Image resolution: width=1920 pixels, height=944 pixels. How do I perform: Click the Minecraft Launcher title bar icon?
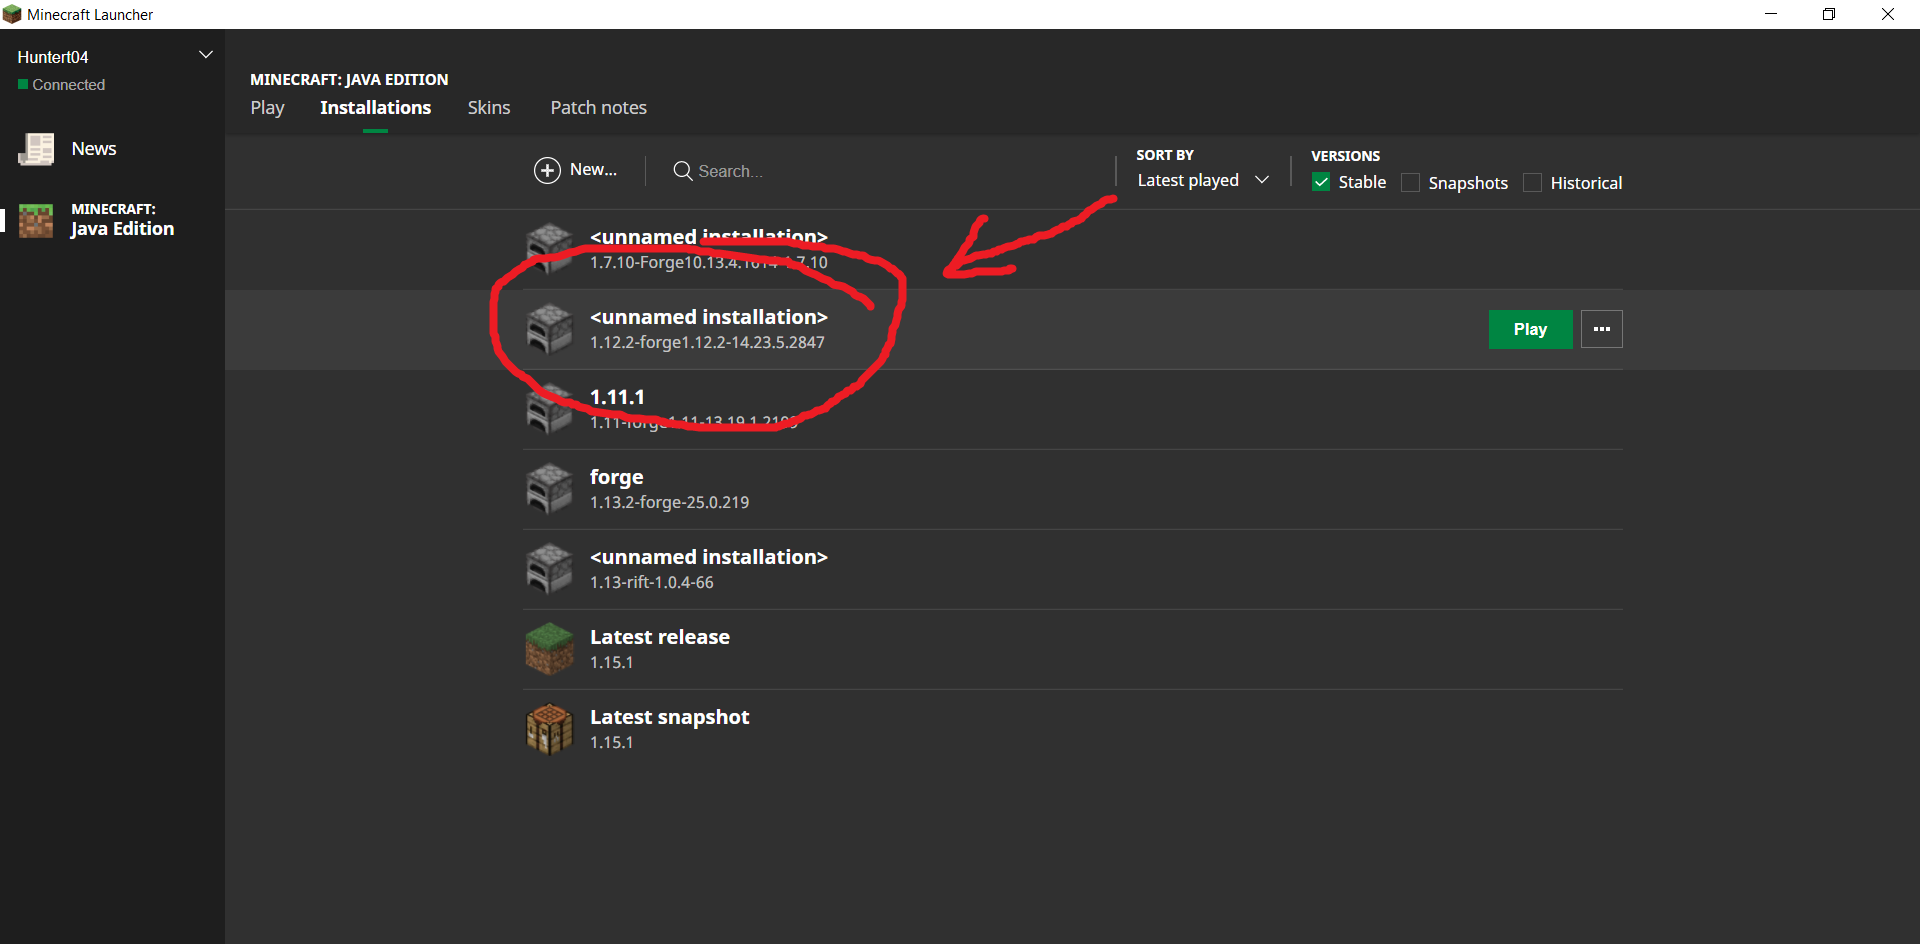[12, 14]
